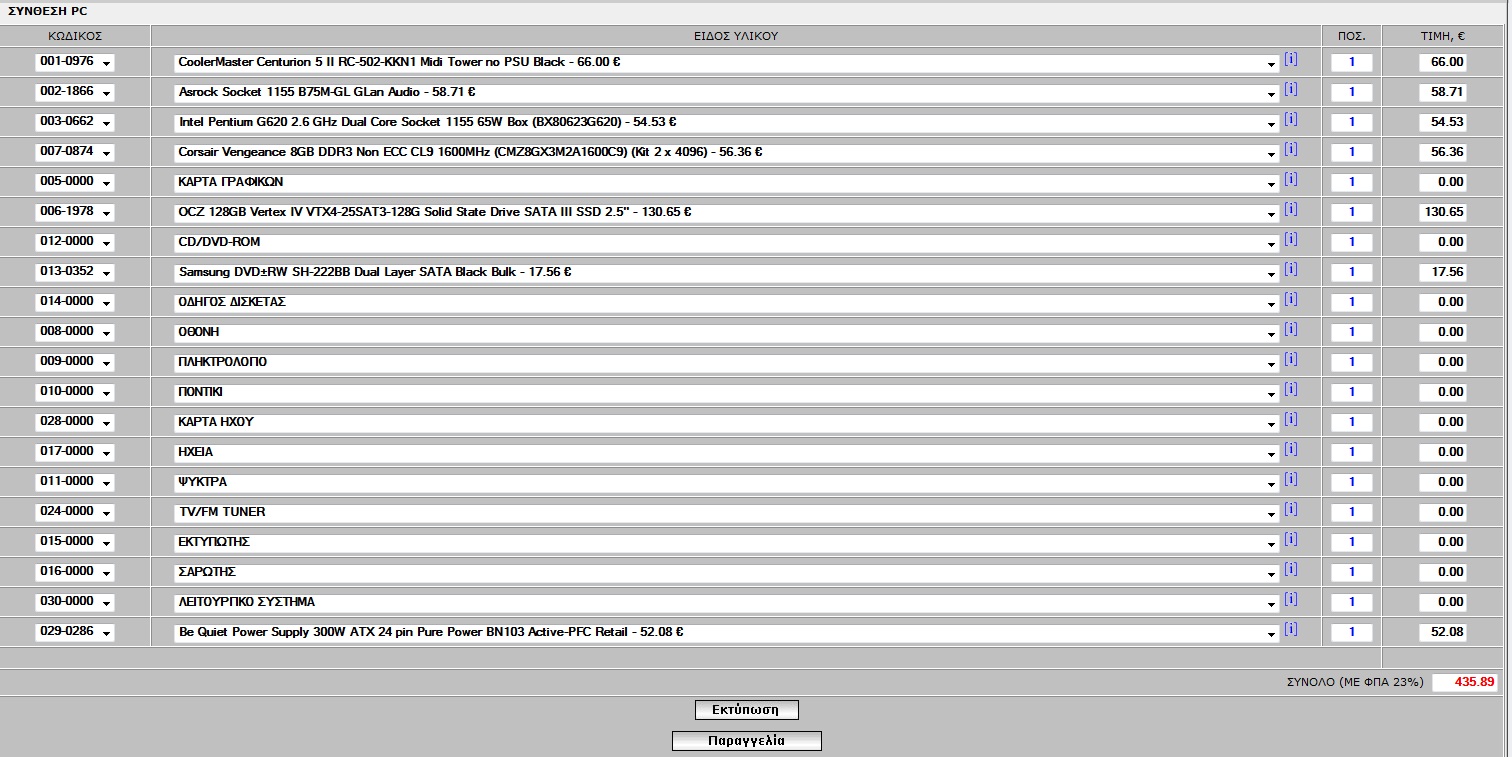Image resolution: width=1512 pixels, height=757 pixels.
Task: Click the ΚΩΔΙΚΟΣ column header
Action: (75, 36)
